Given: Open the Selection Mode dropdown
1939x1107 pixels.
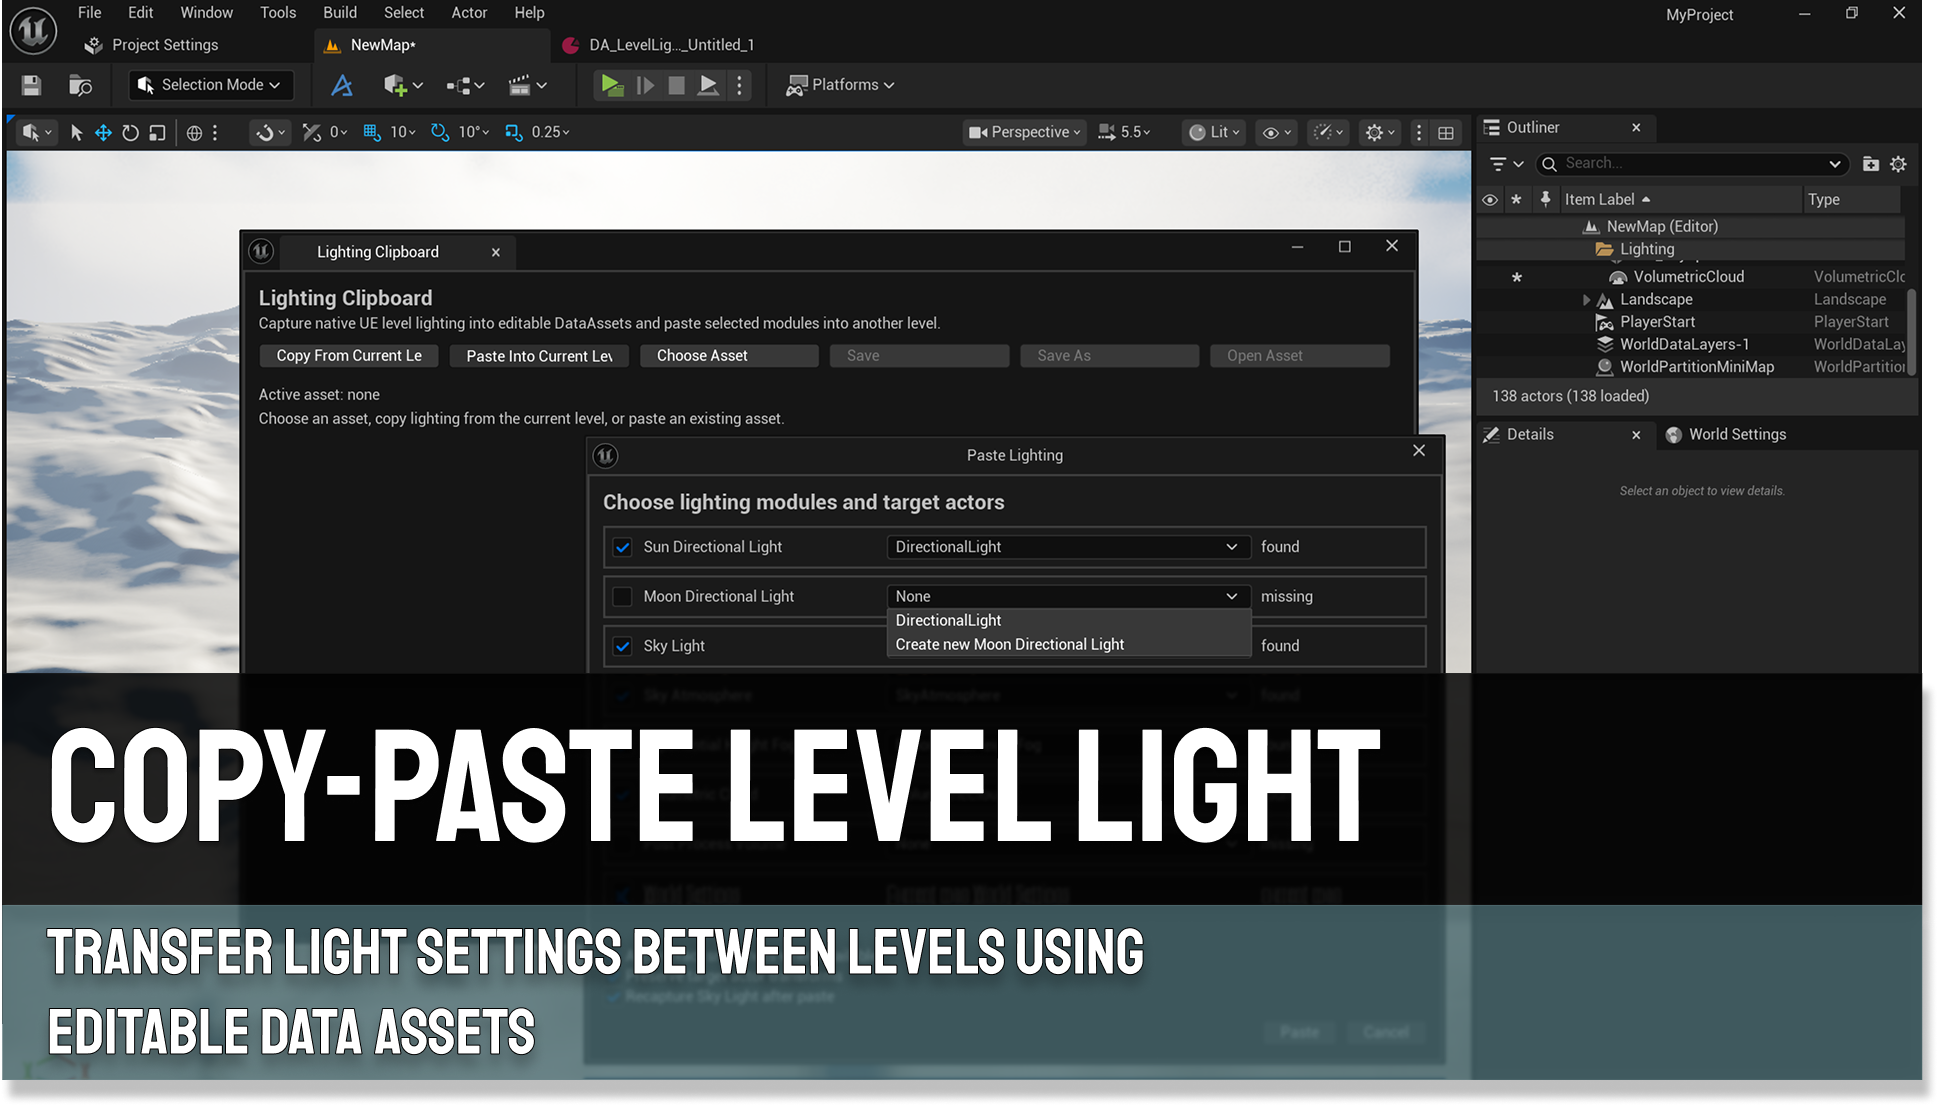Looking at the screenshot, I should click(211, 85).
